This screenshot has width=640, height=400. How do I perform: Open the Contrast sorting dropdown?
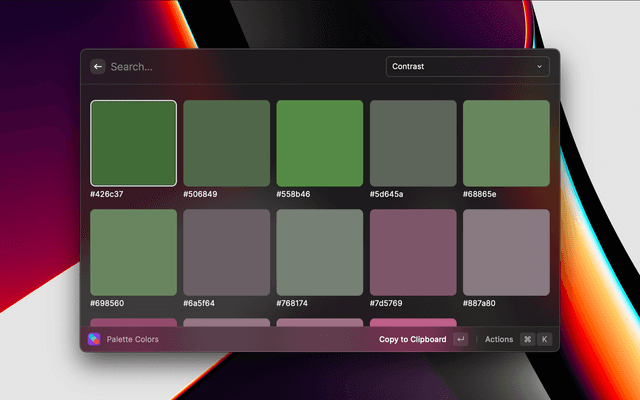(467, 67)
